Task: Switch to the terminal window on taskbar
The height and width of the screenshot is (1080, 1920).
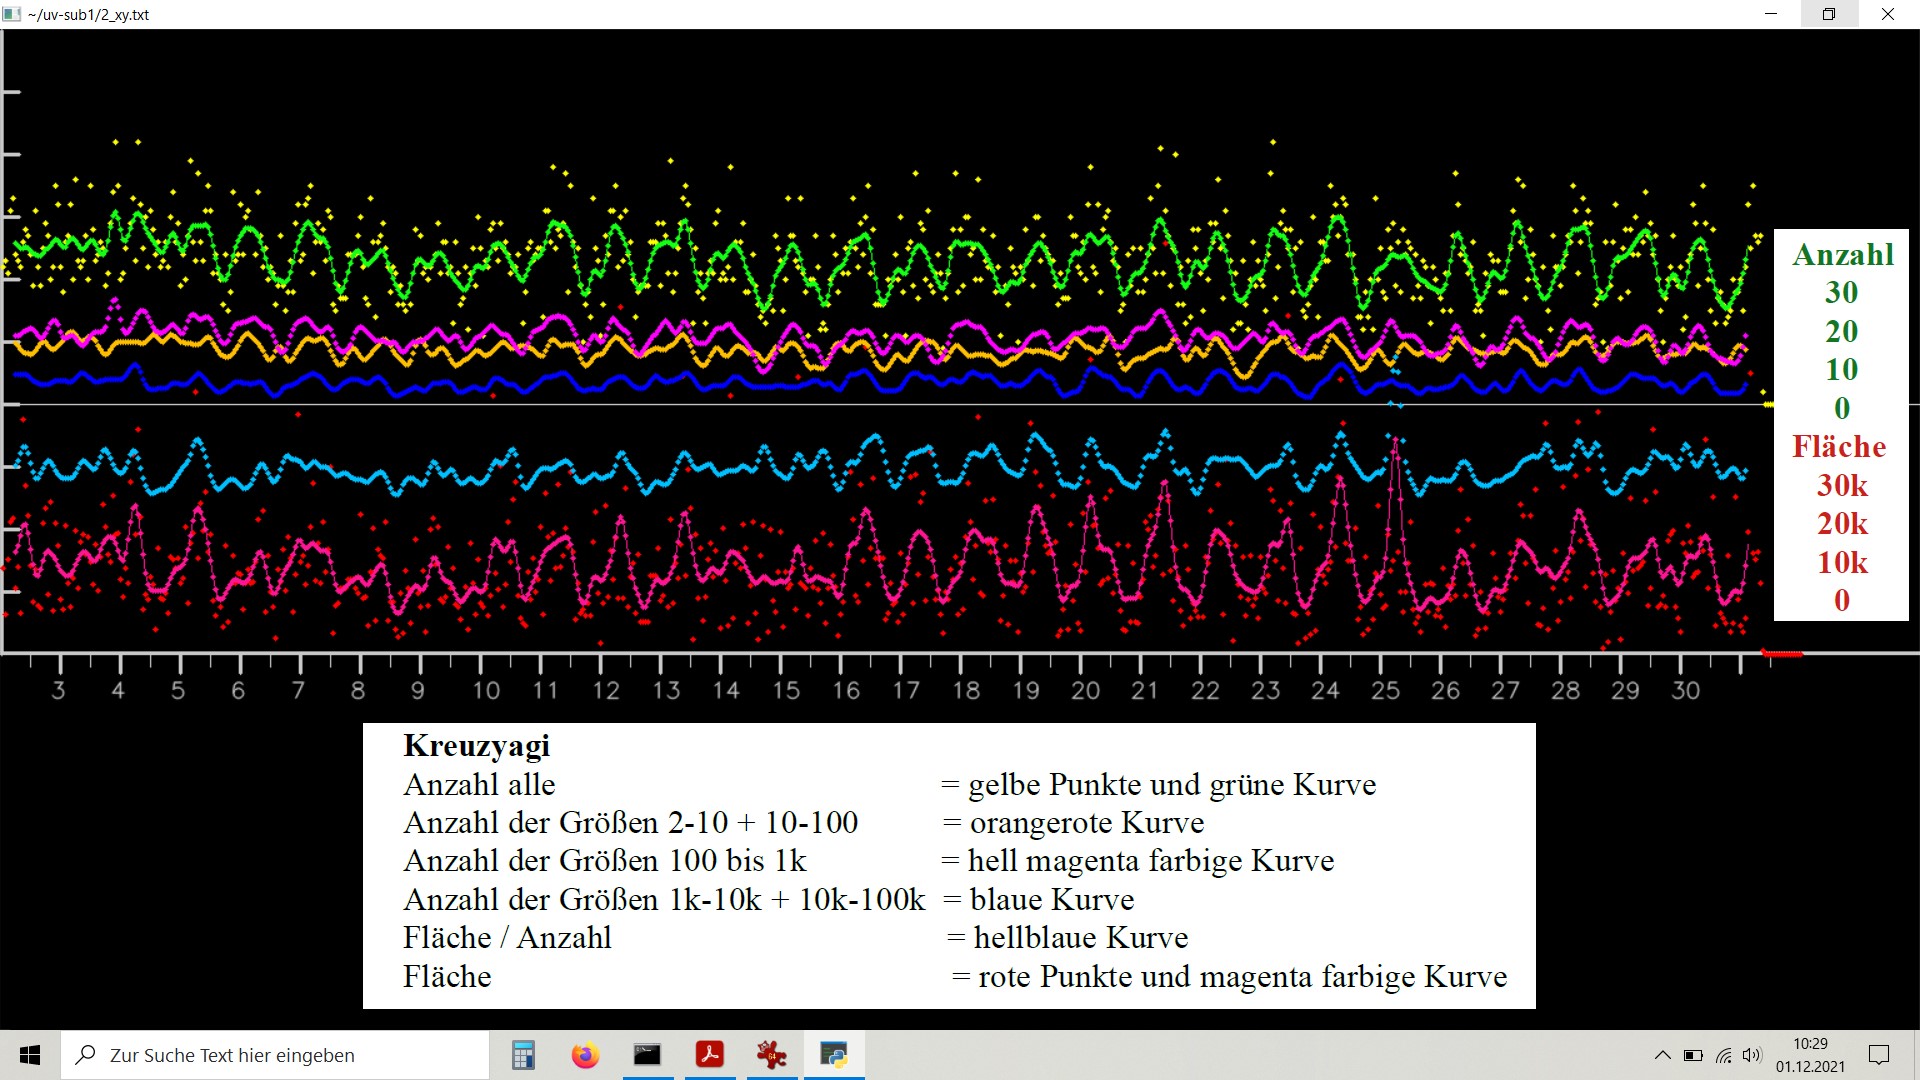Action: 647,1055
